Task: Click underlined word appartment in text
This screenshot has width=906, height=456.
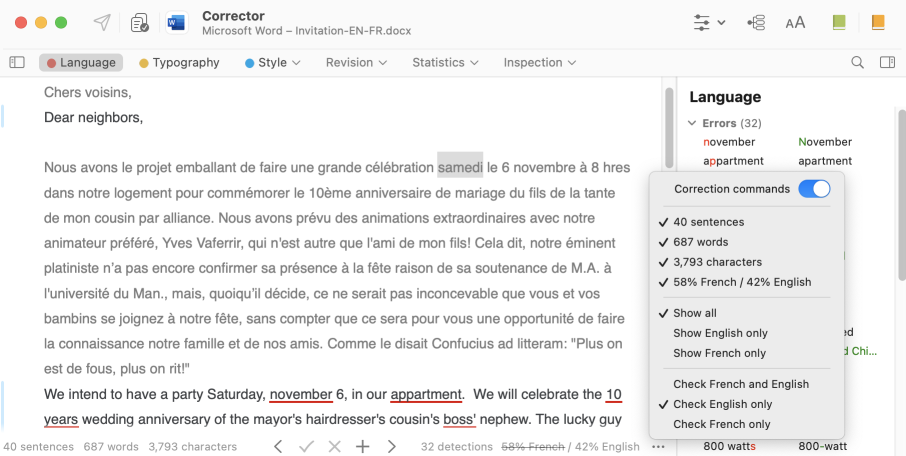Action: coord(426,395)
